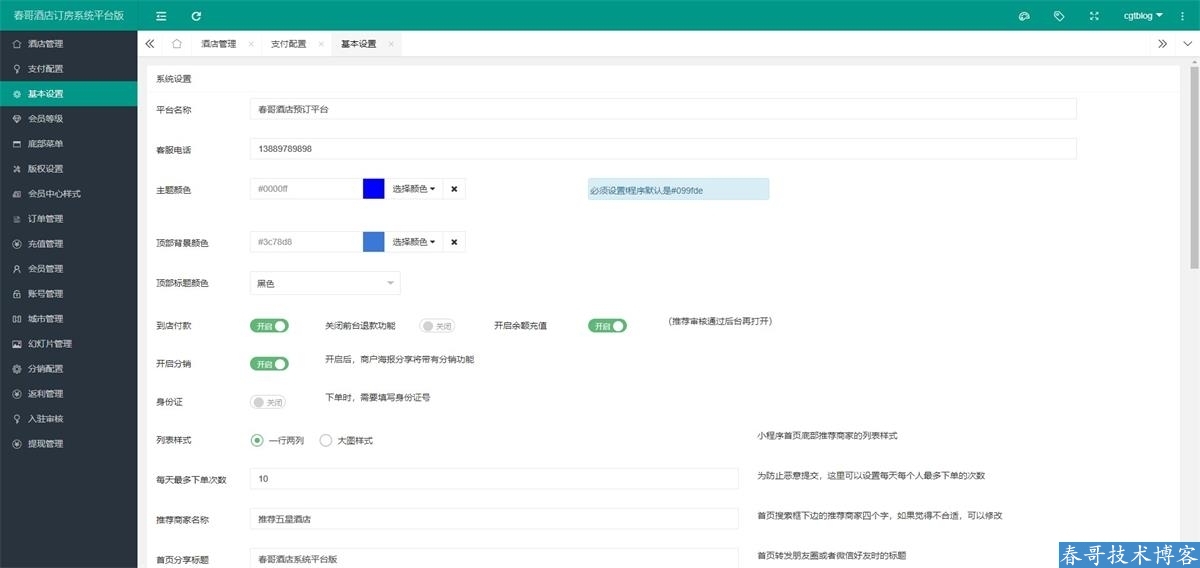1200x568 pixels.
Task: Clear the theme color with X button
Action: coord(454,189)
